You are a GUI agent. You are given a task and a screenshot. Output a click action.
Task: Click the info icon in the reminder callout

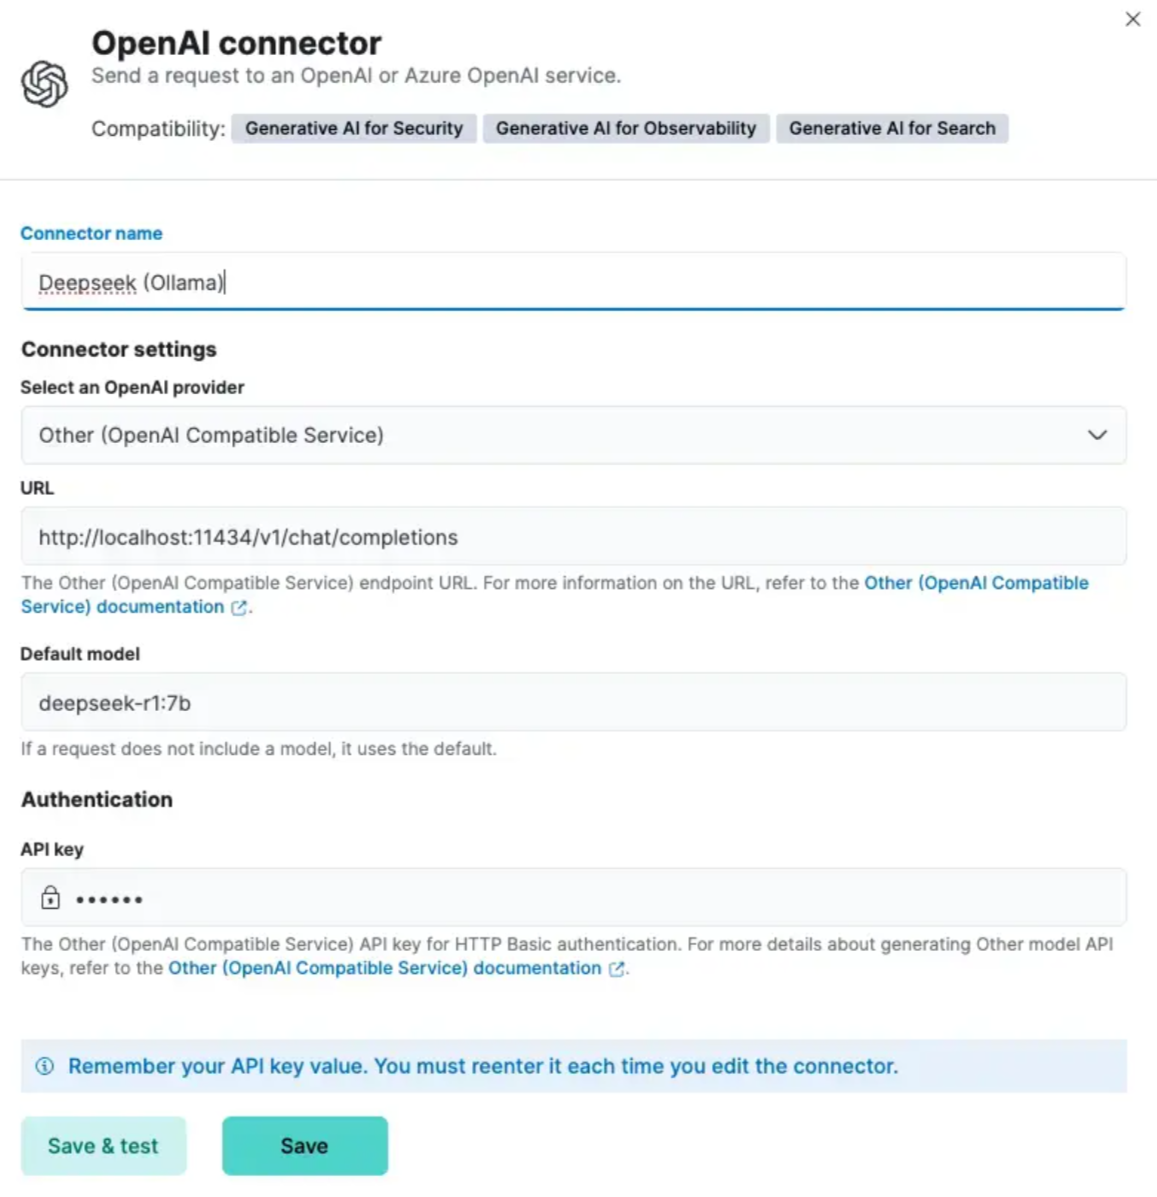click(x=45, y=1066)
